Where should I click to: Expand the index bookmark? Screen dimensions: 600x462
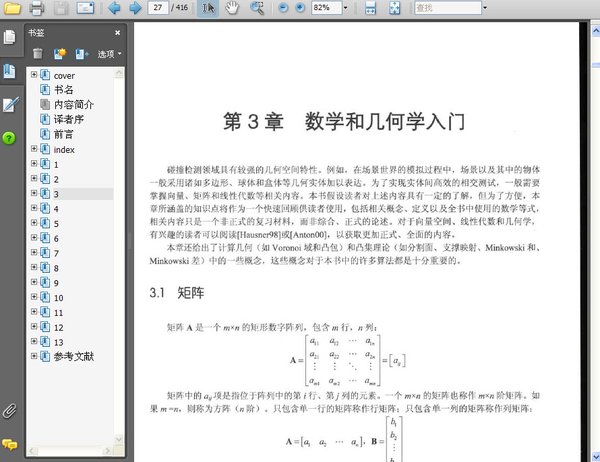[x=34, y=149]
